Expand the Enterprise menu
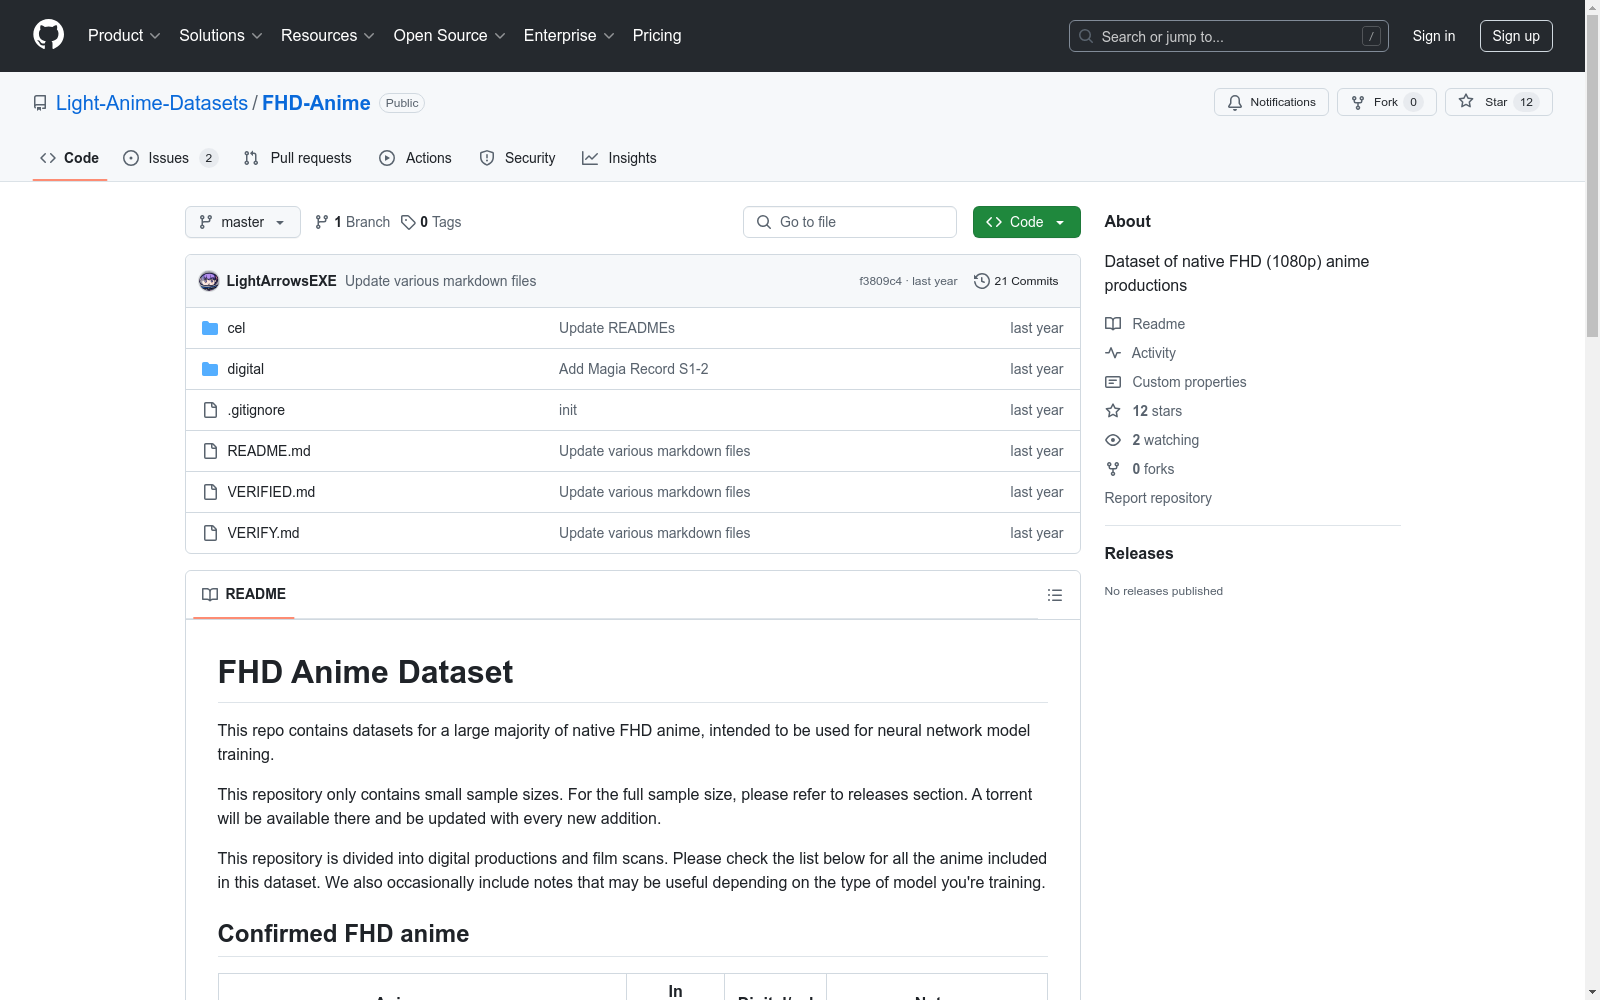 coord(569,35)
